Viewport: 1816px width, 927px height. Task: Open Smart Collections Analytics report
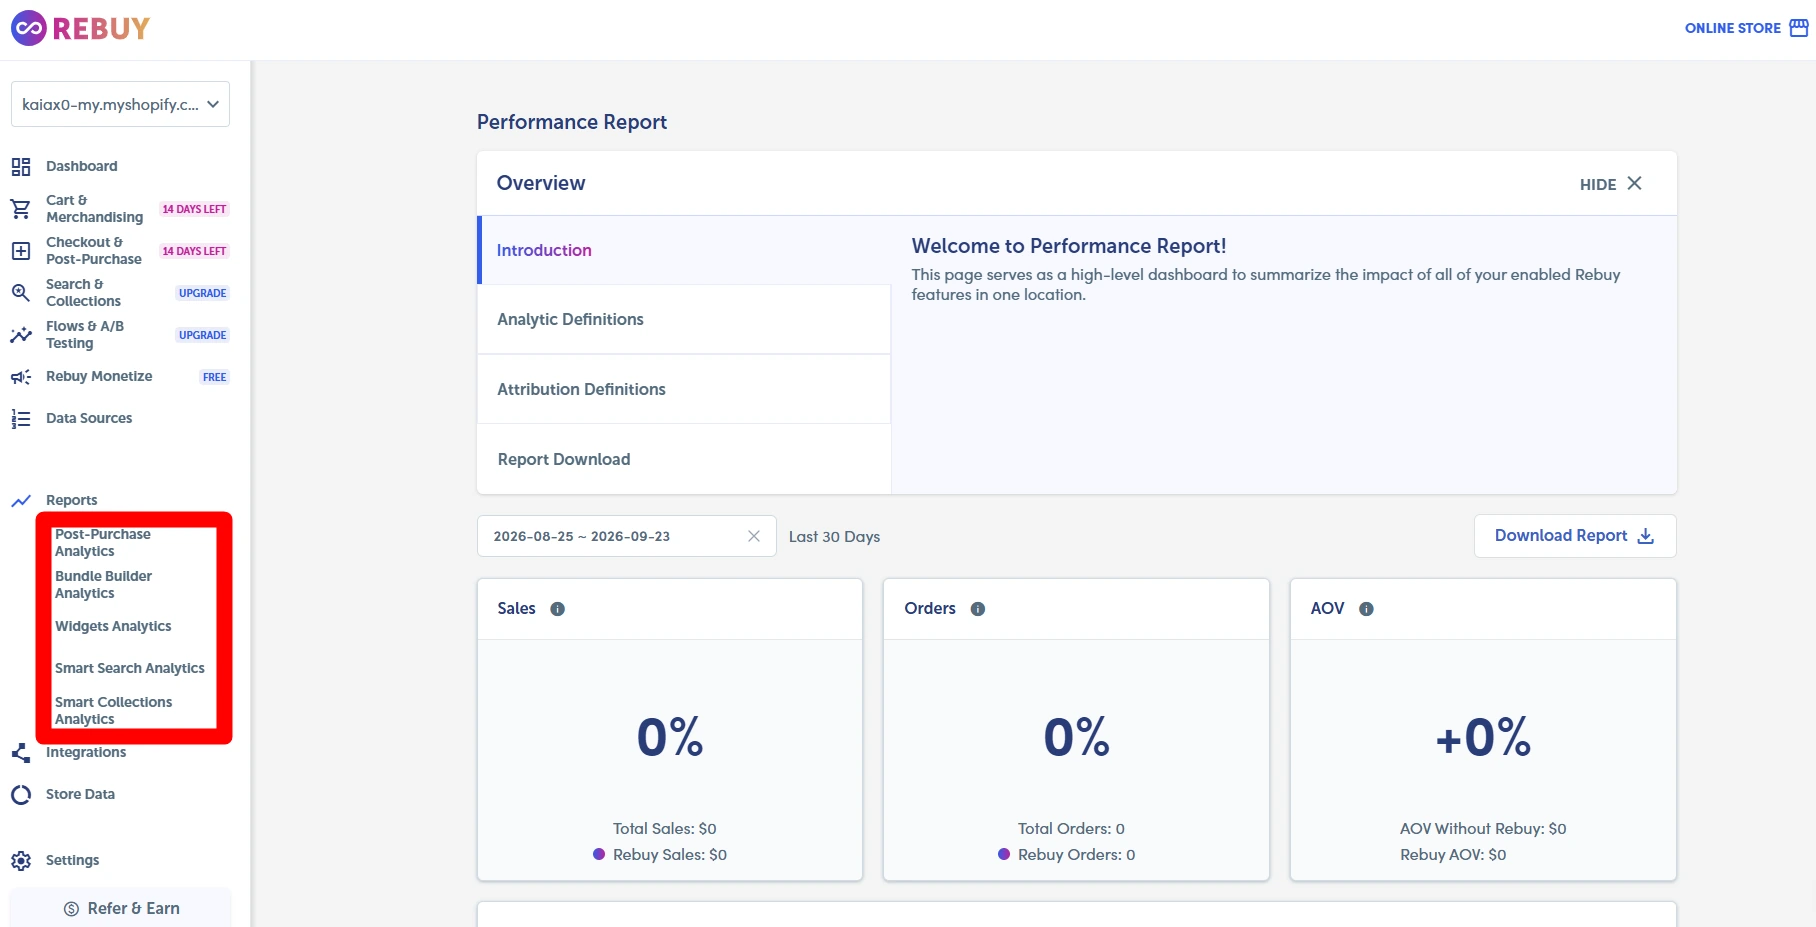point(113,711)
